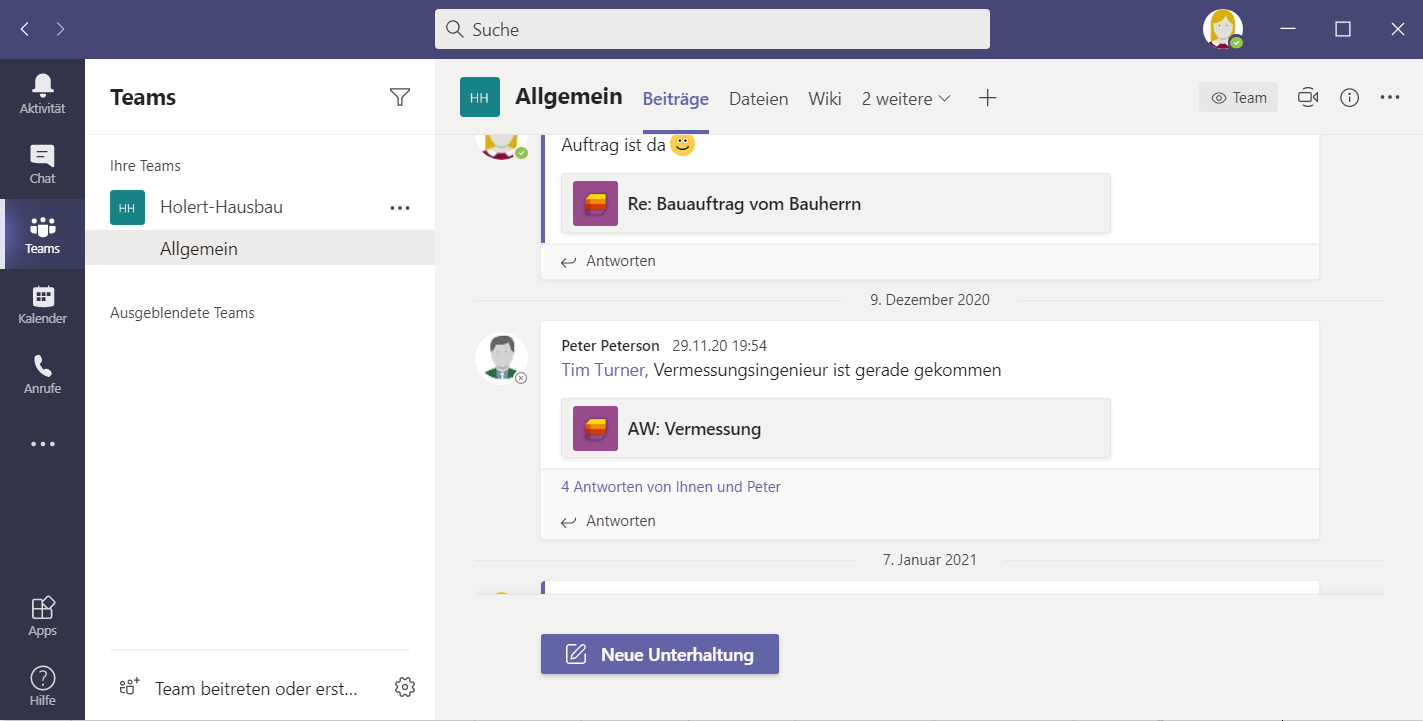Click the HH team avatar in list

tap(127, 207)
